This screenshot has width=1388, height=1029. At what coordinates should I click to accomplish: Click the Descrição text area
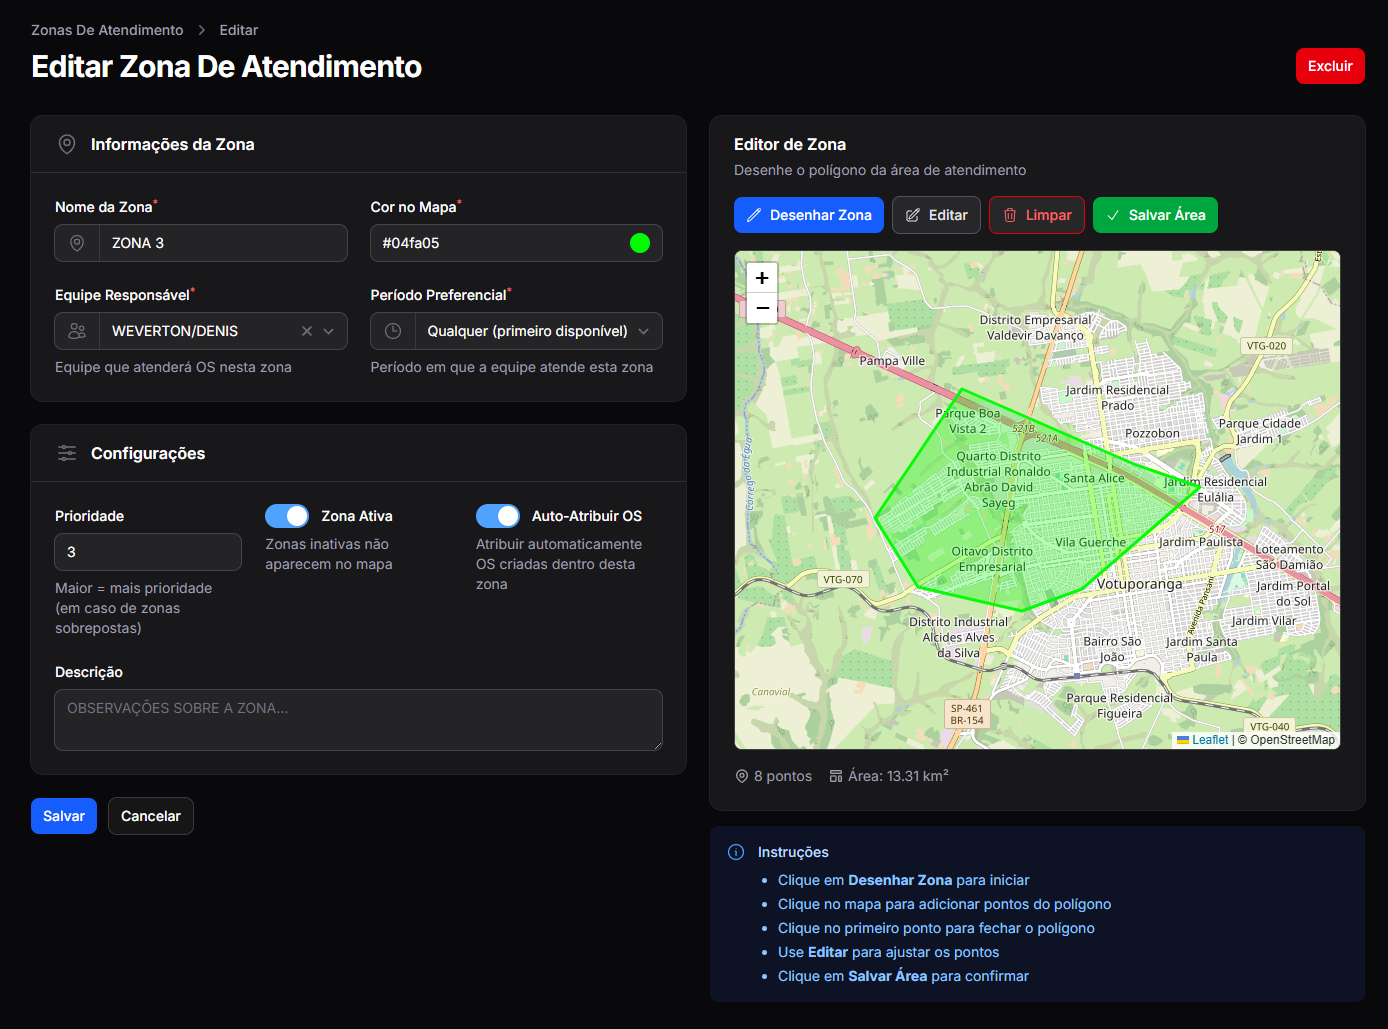tap(358, 720)
